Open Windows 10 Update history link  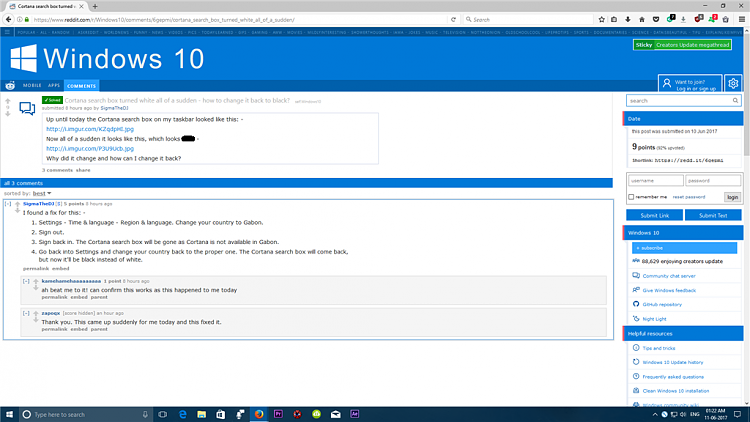(x=673, y=363)
